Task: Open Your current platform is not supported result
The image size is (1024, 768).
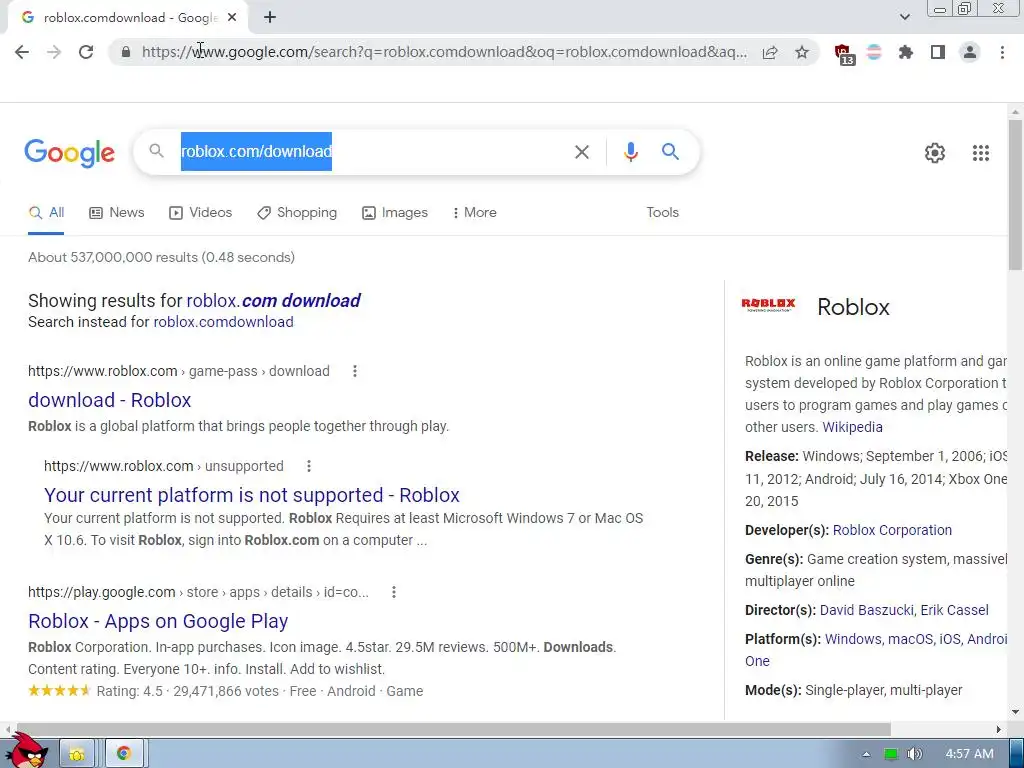Action: [x=252, y=495]
